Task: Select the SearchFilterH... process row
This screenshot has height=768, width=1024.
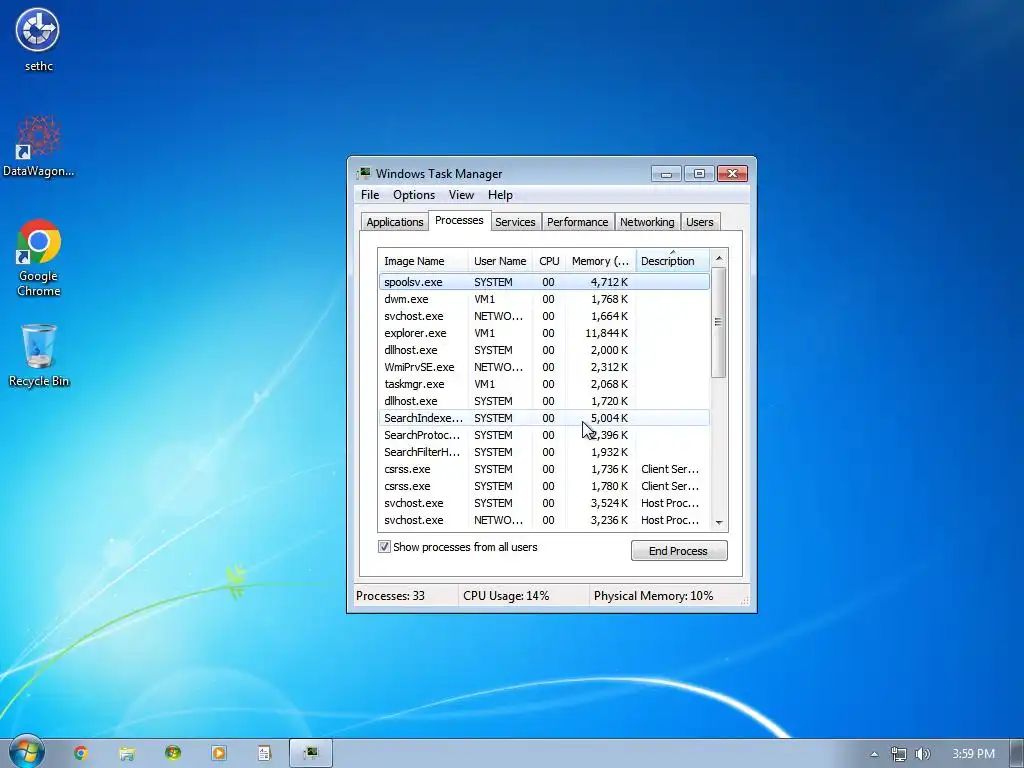Action: (544, 452)
